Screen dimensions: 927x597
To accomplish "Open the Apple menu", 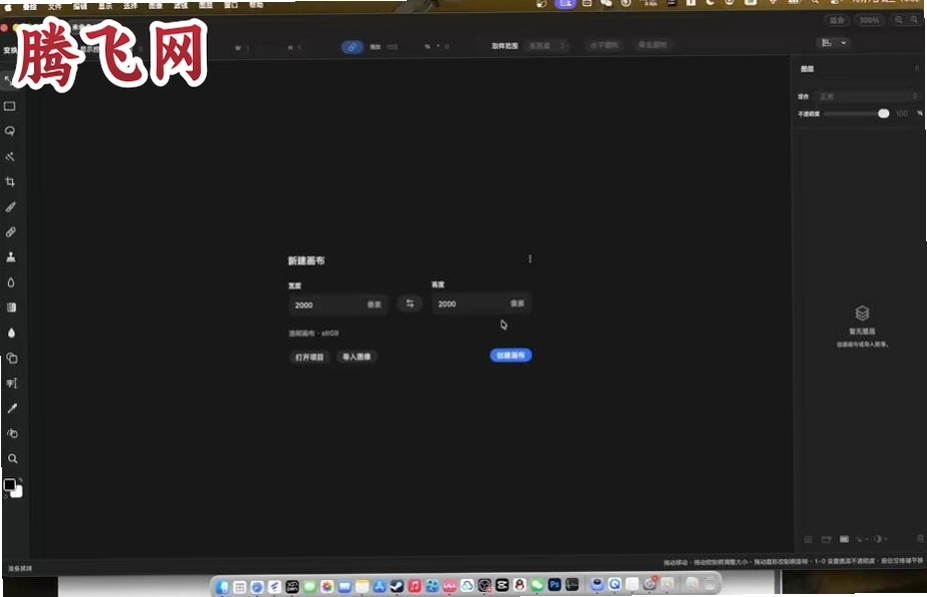I will coord(8,7).
